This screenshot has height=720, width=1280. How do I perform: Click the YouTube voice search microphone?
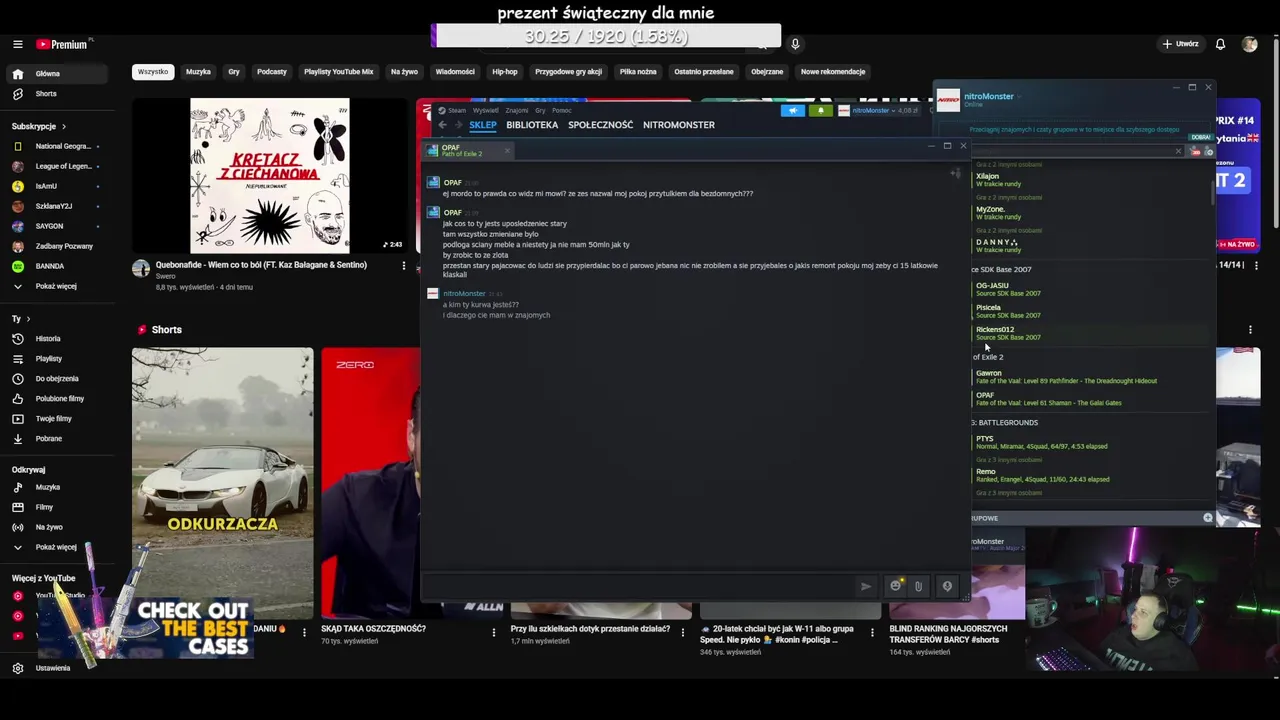coord(795,44)
